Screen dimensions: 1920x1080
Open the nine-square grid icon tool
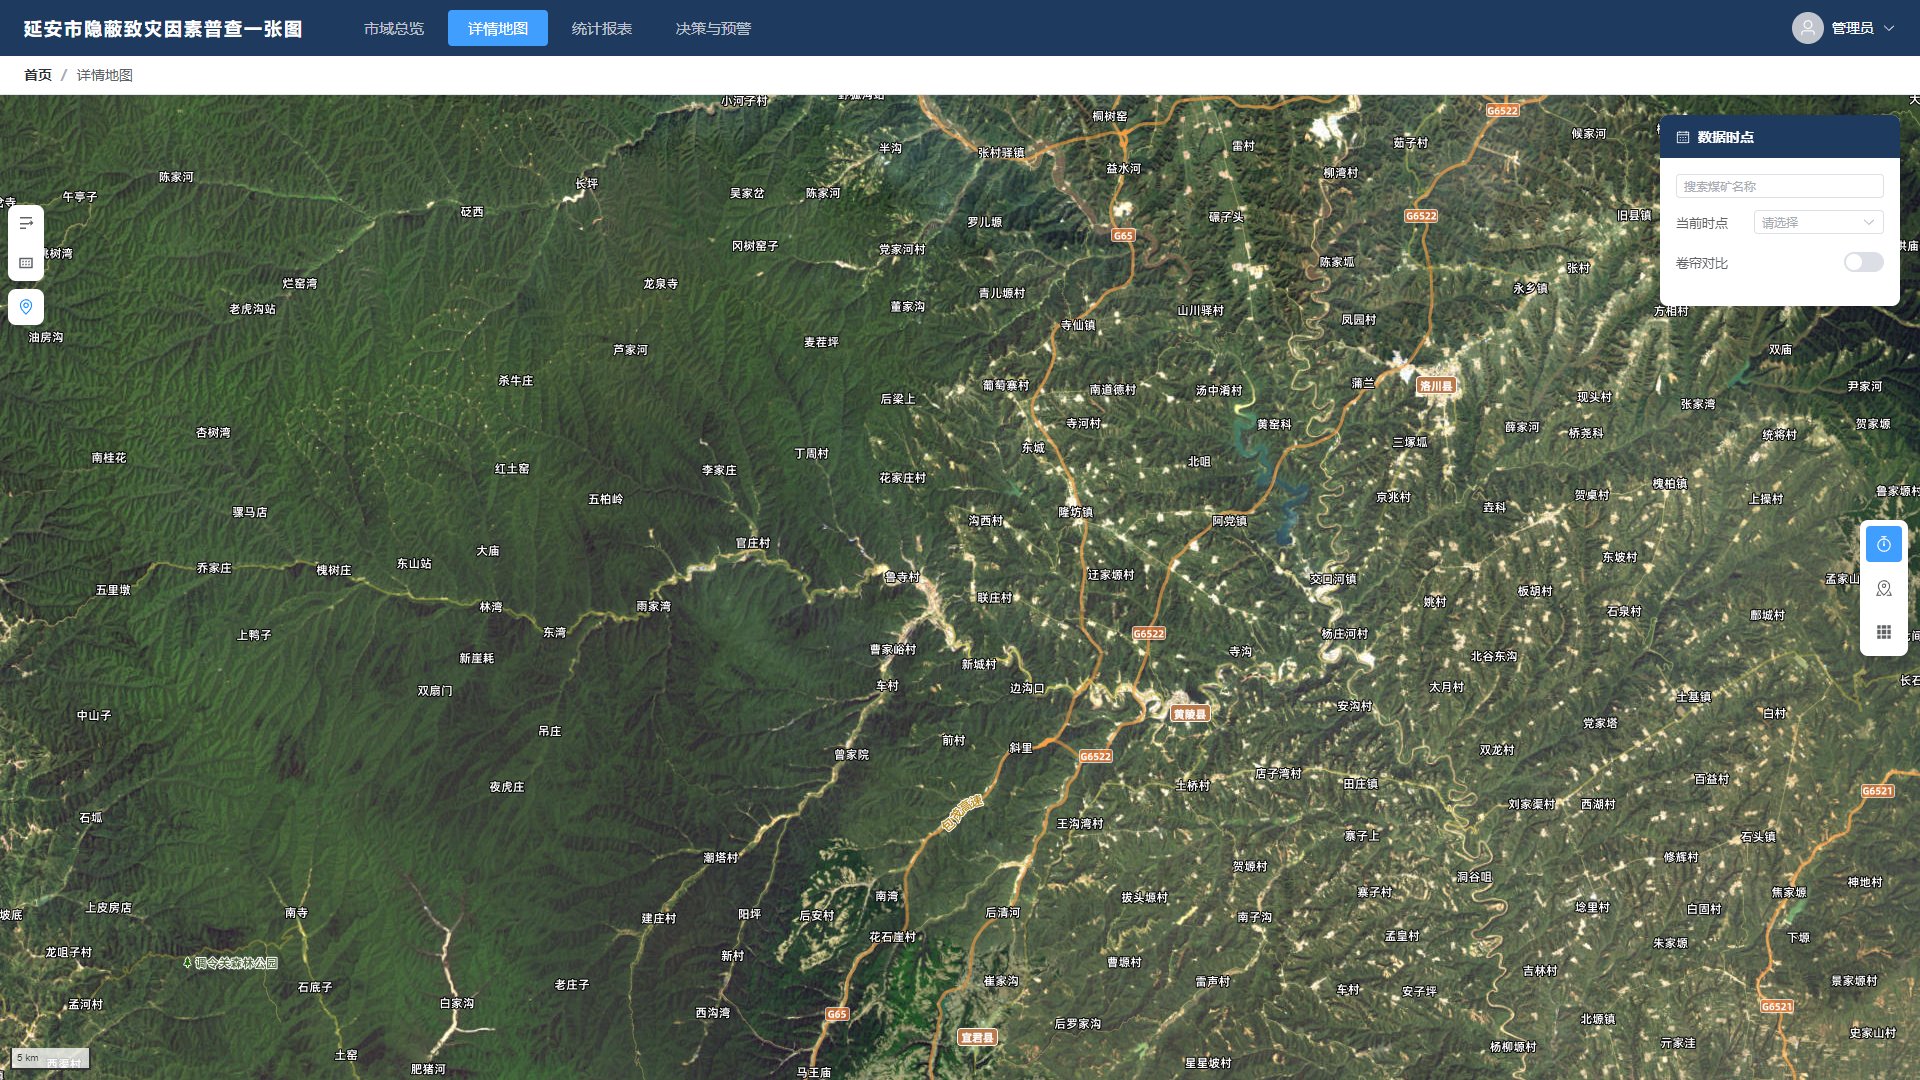[x=1883, y=632]
